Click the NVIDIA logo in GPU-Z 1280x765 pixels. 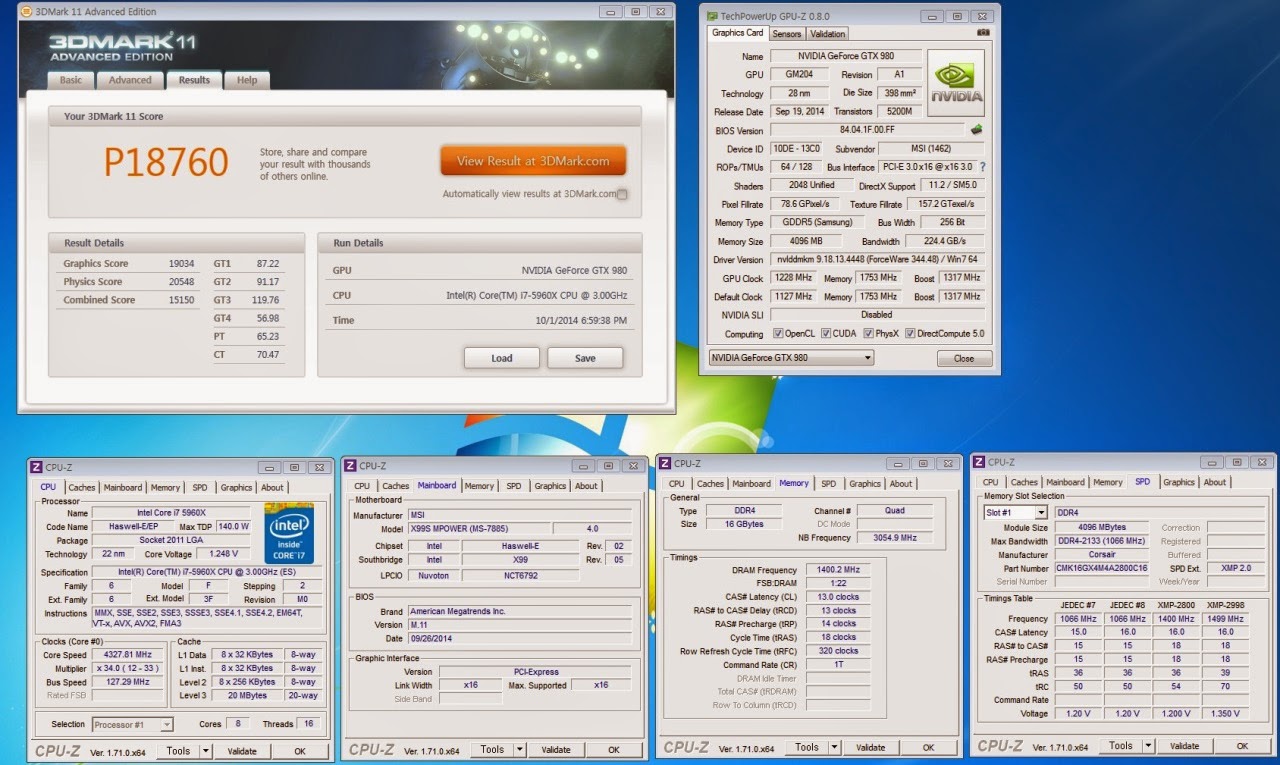click(956, 84)
